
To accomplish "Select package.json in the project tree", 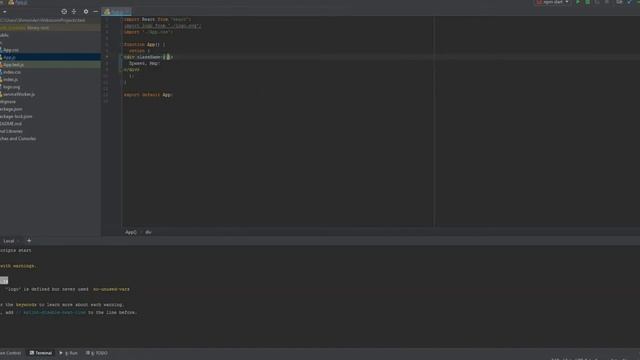I will [x=11, y=109].
